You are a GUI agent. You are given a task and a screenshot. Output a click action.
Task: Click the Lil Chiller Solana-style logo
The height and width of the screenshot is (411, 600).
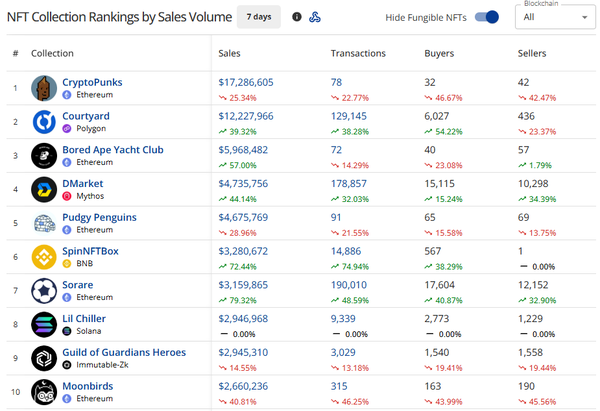pos(44,325)
